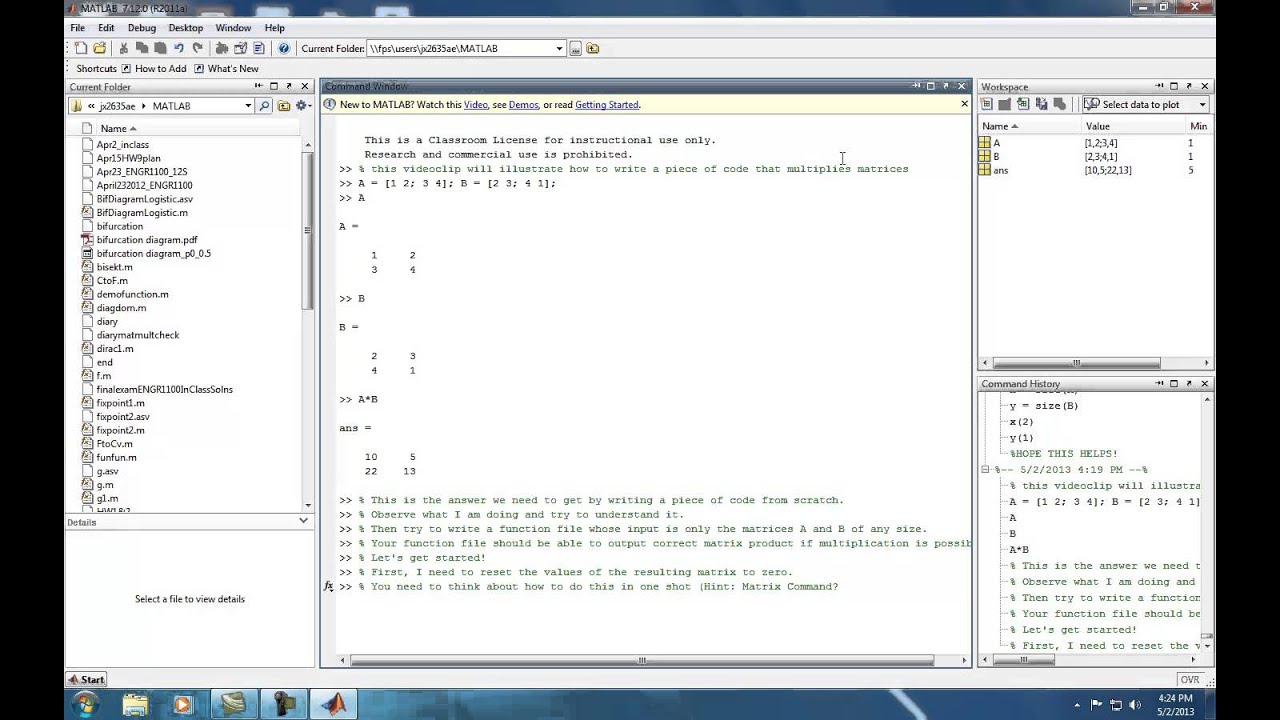This screenshot has height=720, width=1280.
Task: Open MATLAB Help question mark icon
Action: pos(283,48)
